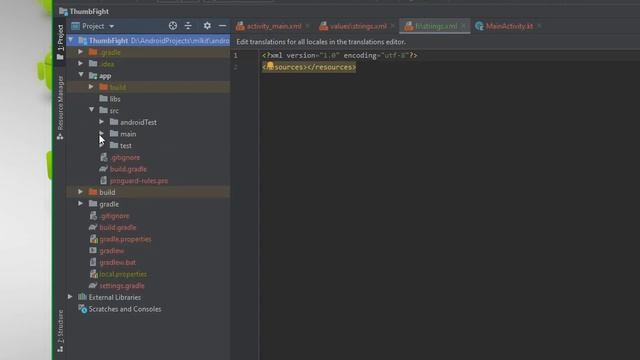The height and width of the screenshot is (360, 640).
Task: Click the locate/scroll from source target icon
Action: (173, 26)
